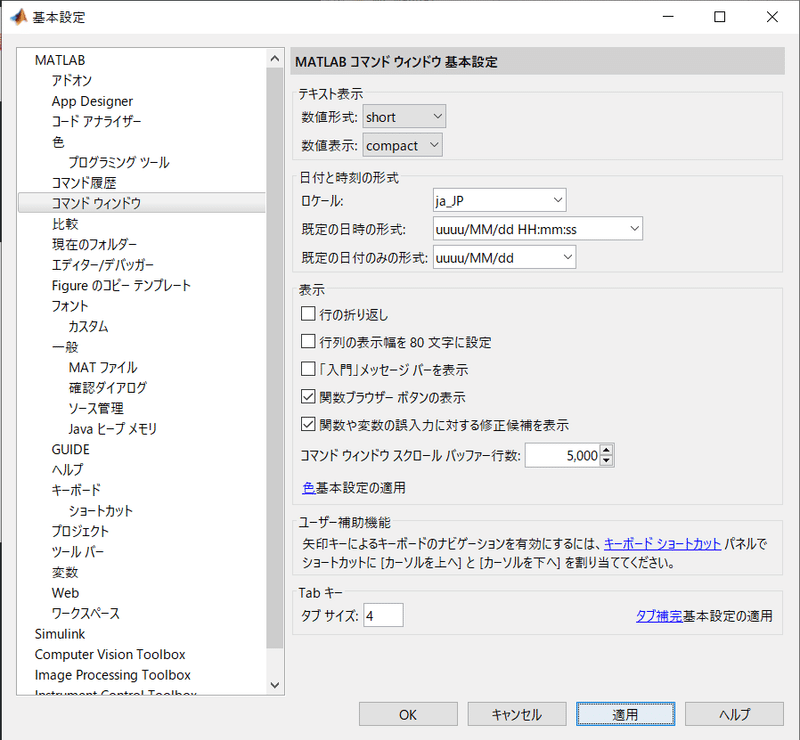Screen dimensions: 800x740
Task: Select コード アナライザー tree item
Action: (x=96, y=121)
